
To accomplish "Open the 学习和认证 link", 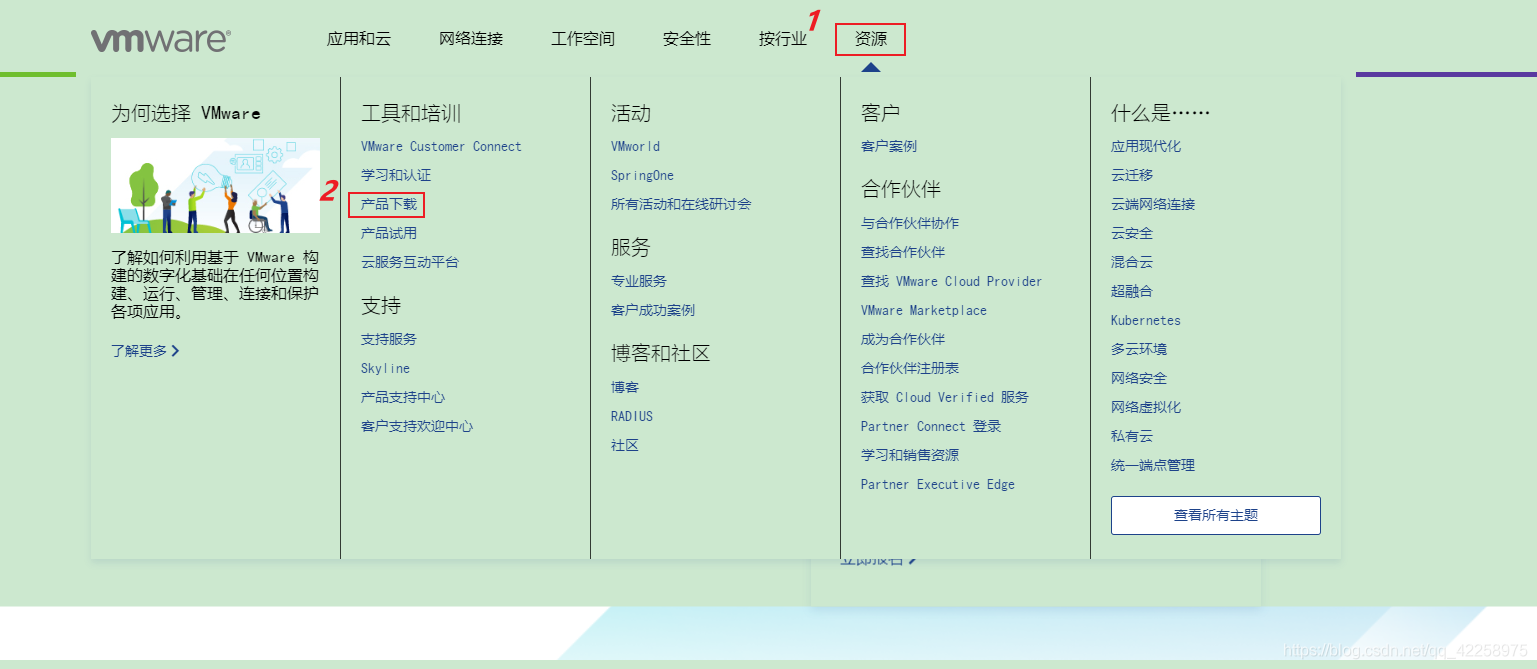I will pyautogui.click(x=396, y=175).
